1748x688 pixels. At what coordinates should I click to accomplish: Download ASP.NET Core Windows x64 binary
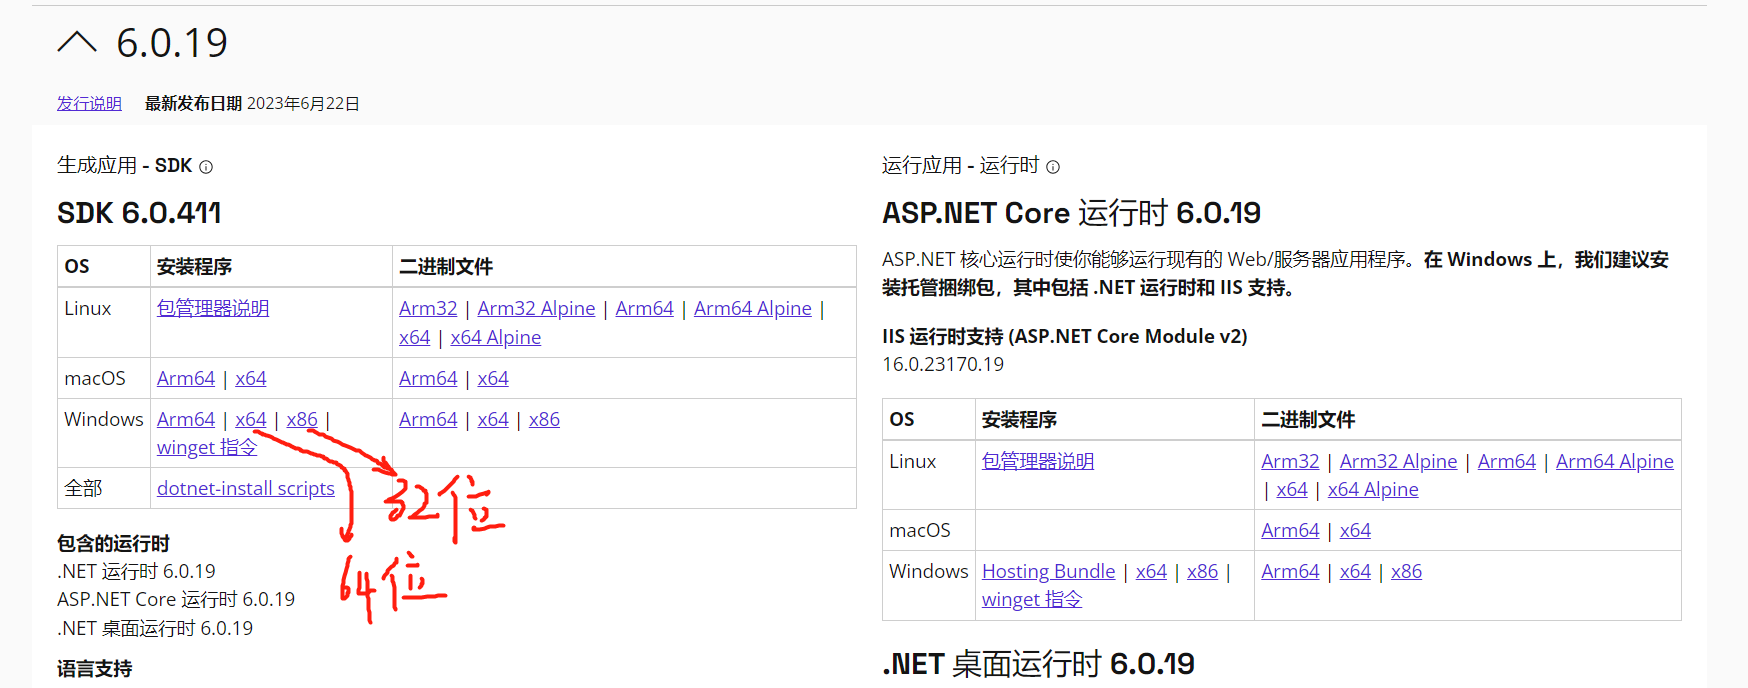(x=1355, y=571)
